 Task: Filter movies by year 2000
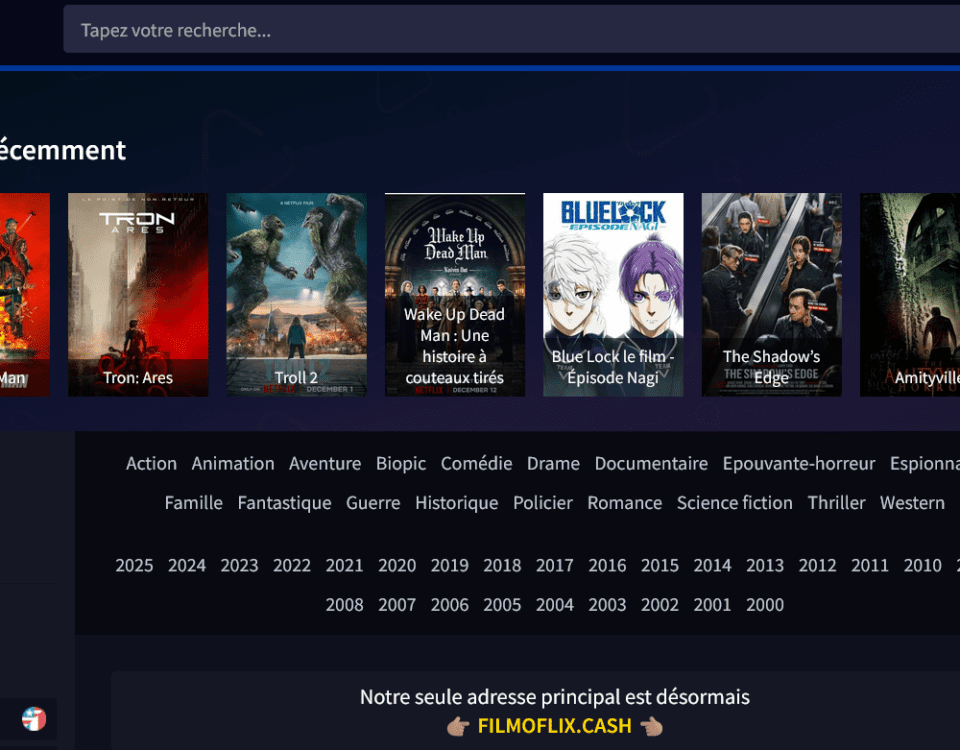765,605
